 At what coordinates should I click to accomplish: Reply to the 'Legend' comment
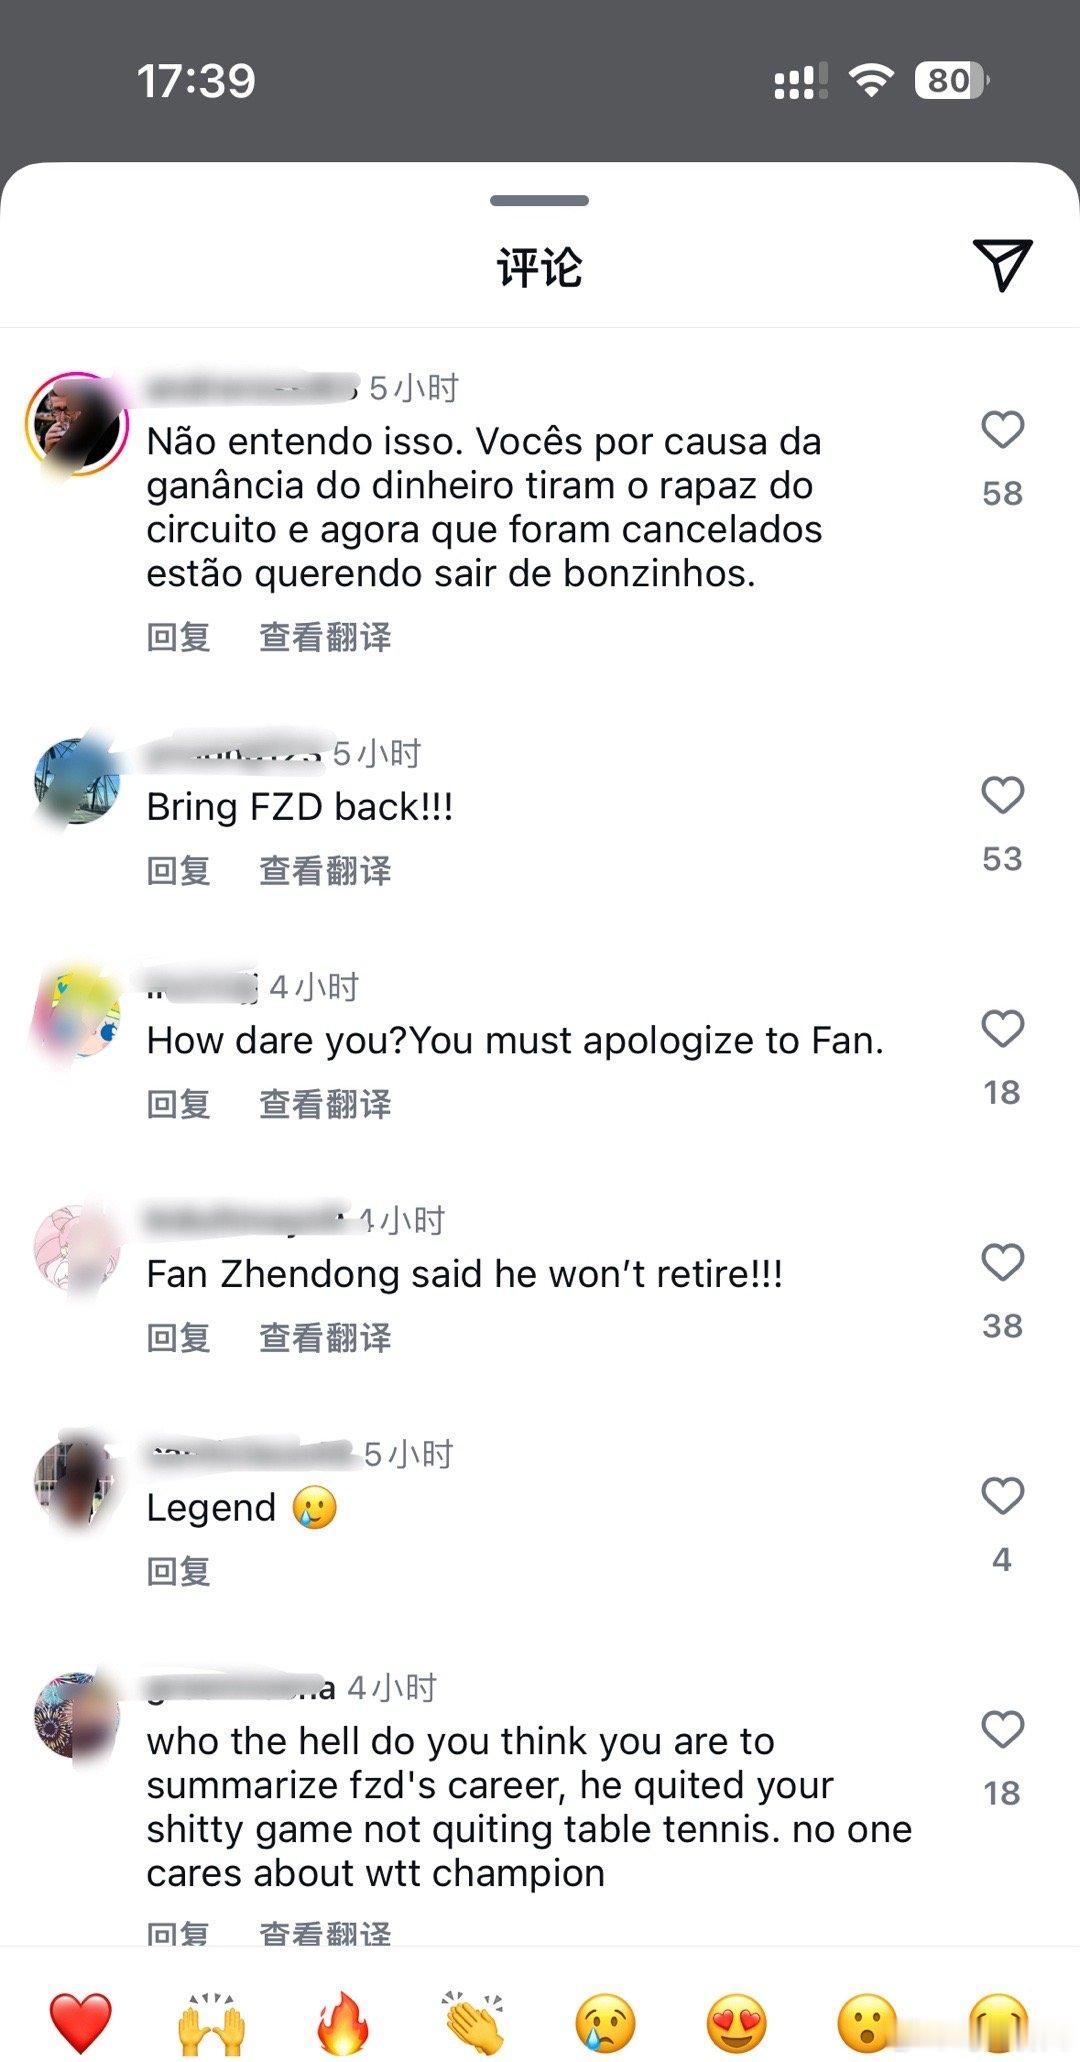pos(179,1571)
